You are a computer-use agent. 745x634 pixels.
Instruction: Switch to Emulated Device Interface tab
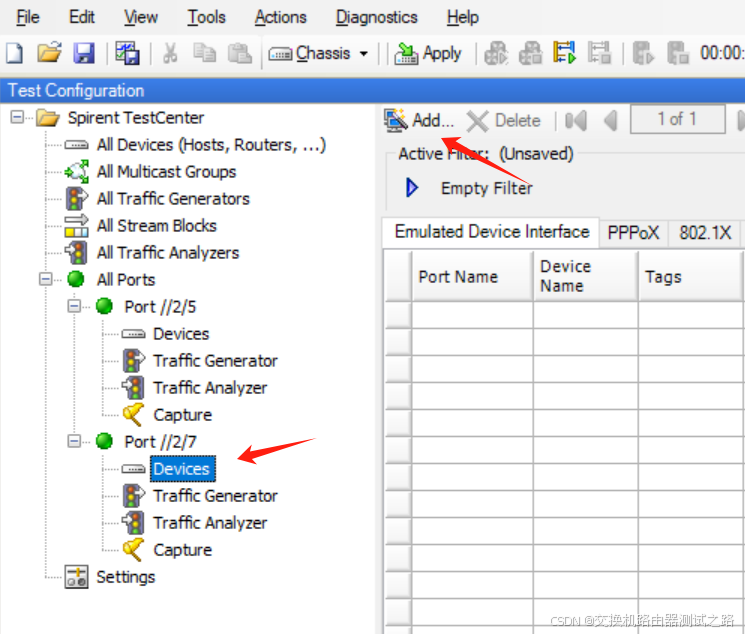point(491,232)
